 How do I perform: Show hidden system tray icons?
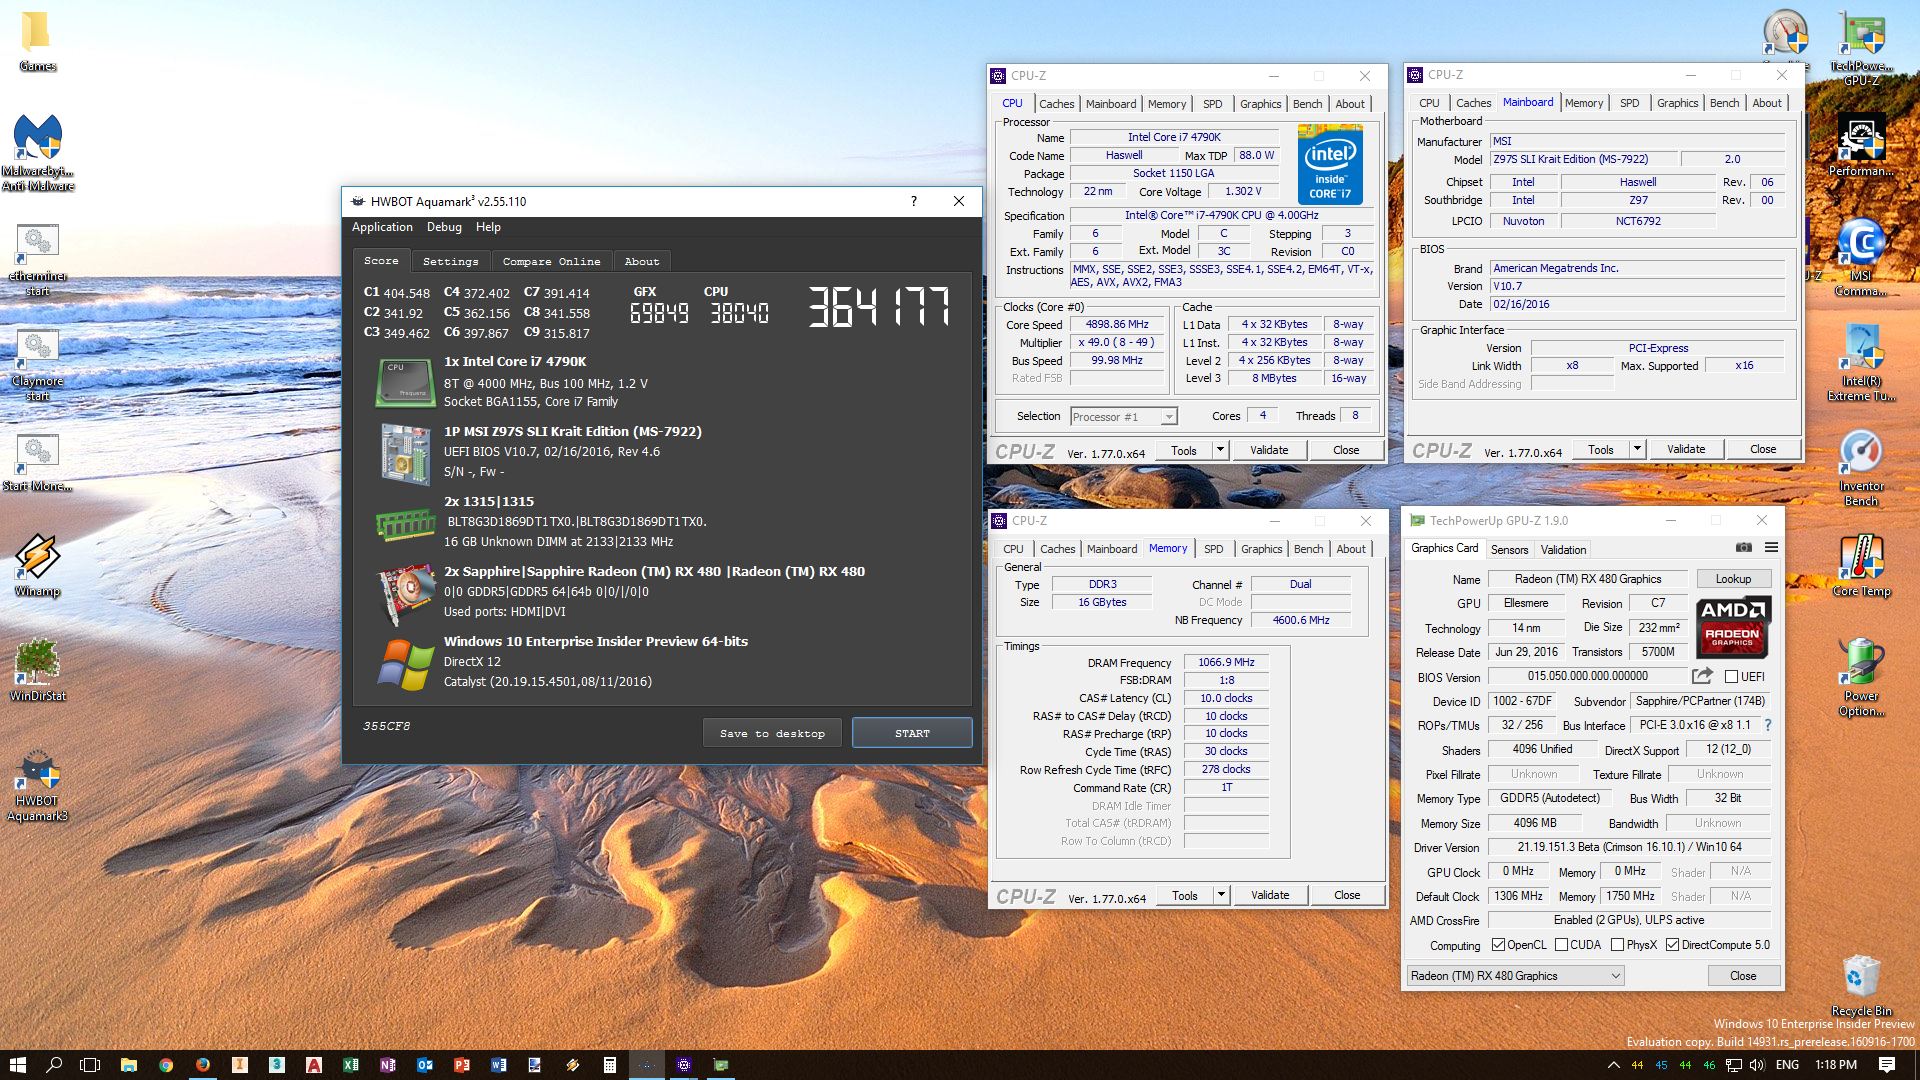tap(1613, 1065)
